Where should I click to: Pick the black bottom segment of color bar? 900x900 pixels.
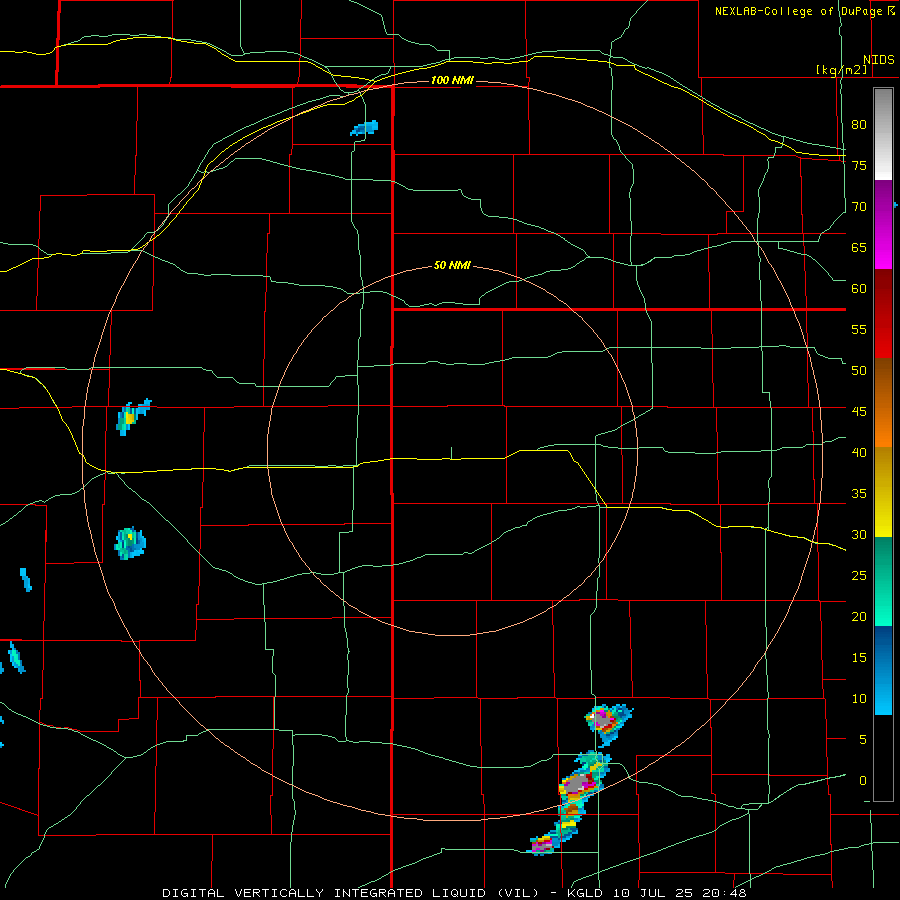883,758
